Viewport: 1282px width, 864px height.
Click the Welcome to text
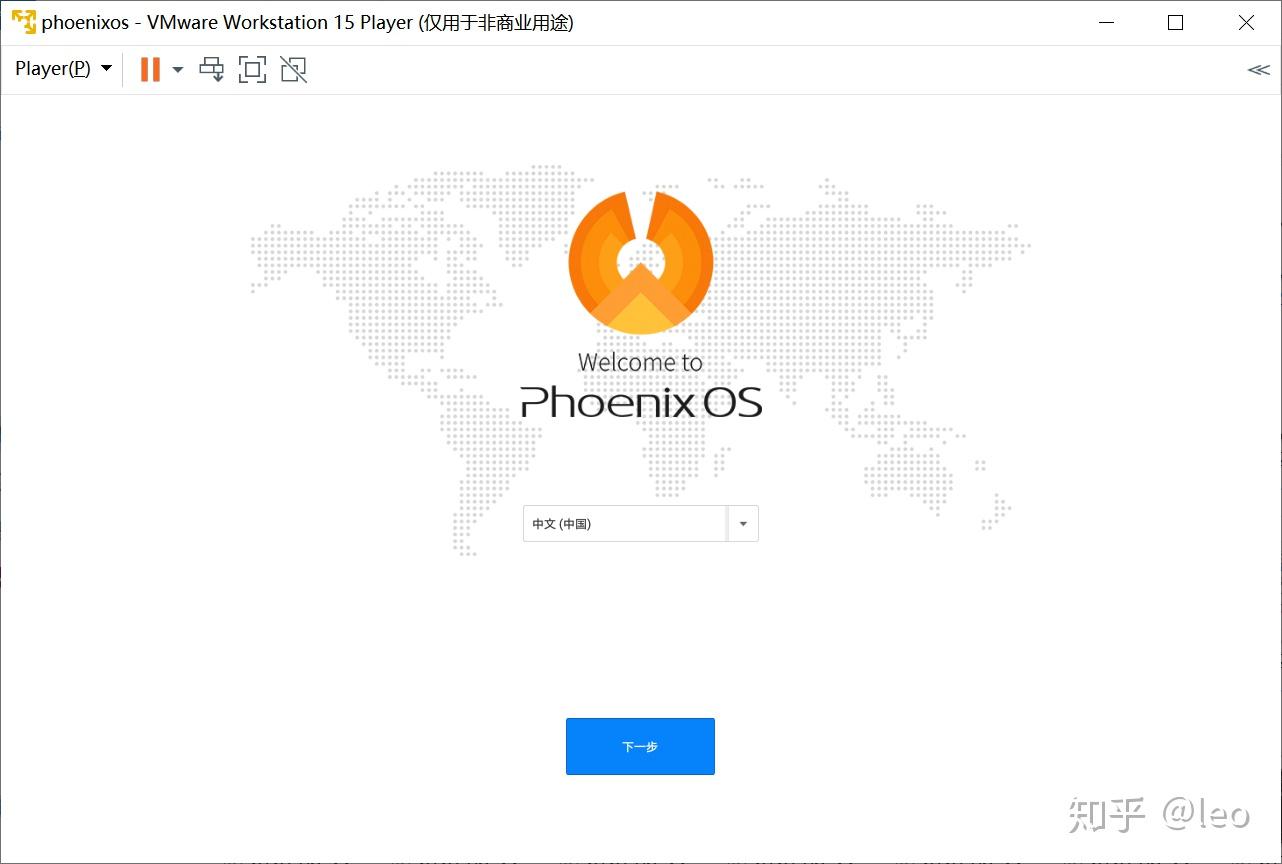pos(640,362)
